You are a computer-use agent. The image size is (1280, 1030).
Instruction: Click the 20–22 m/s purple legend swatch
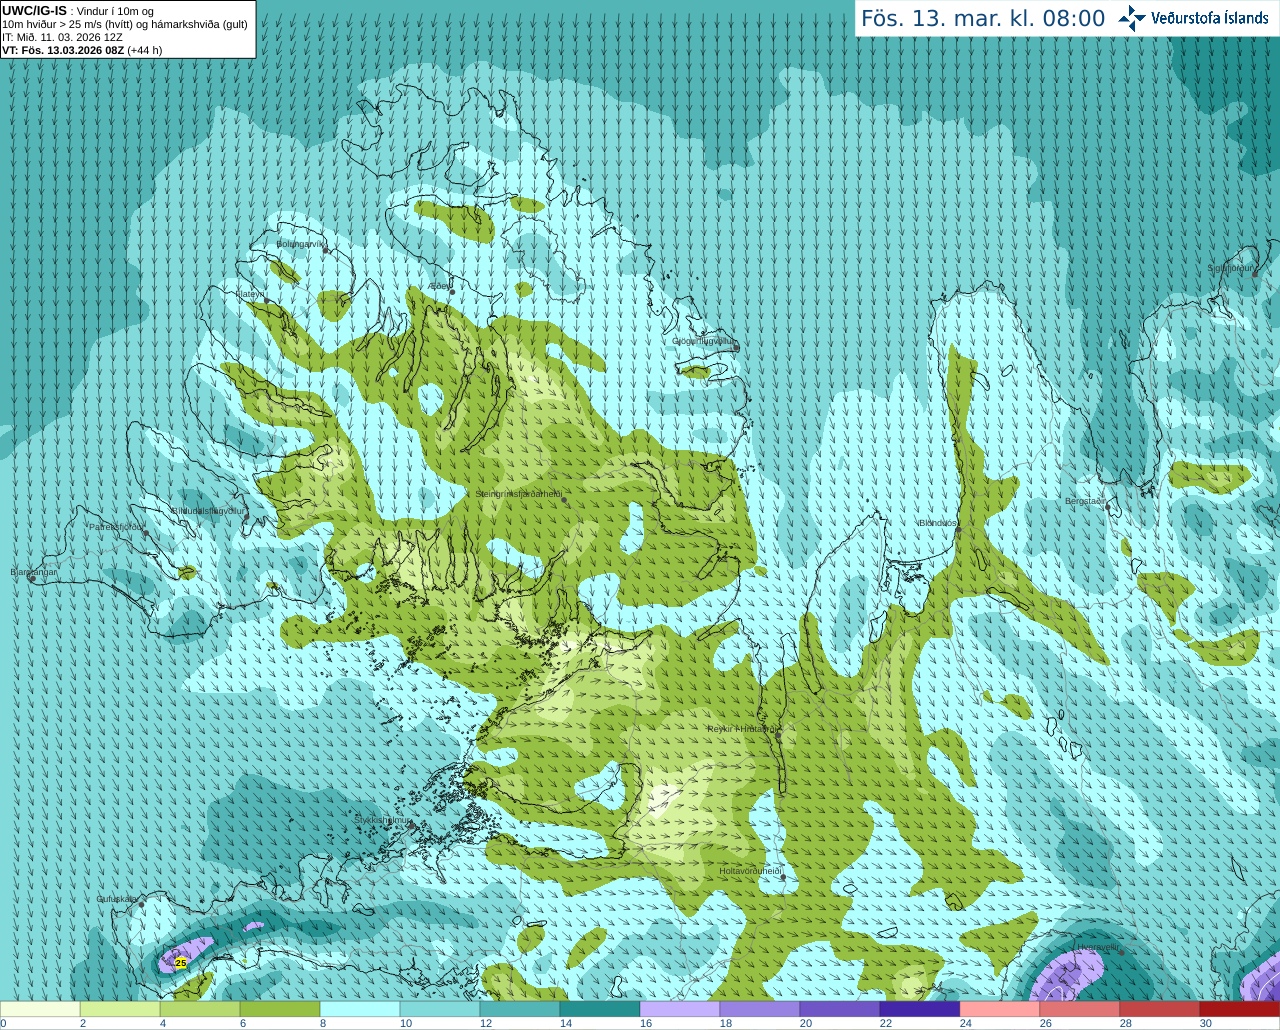840,1009
